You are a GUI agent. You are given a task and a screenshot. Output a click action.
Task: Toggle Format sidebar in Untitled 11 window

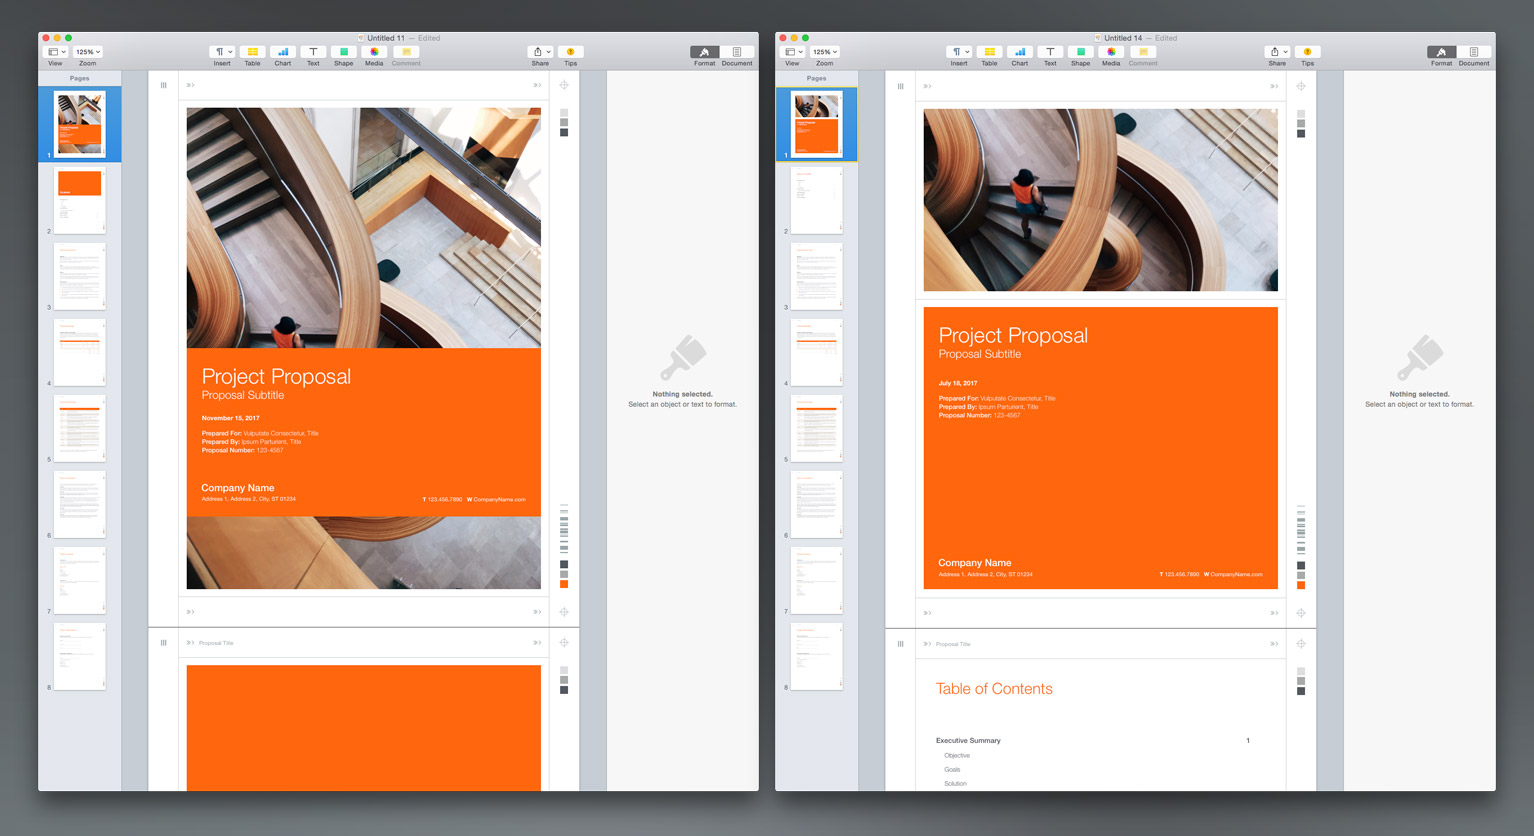click(704, 52)
